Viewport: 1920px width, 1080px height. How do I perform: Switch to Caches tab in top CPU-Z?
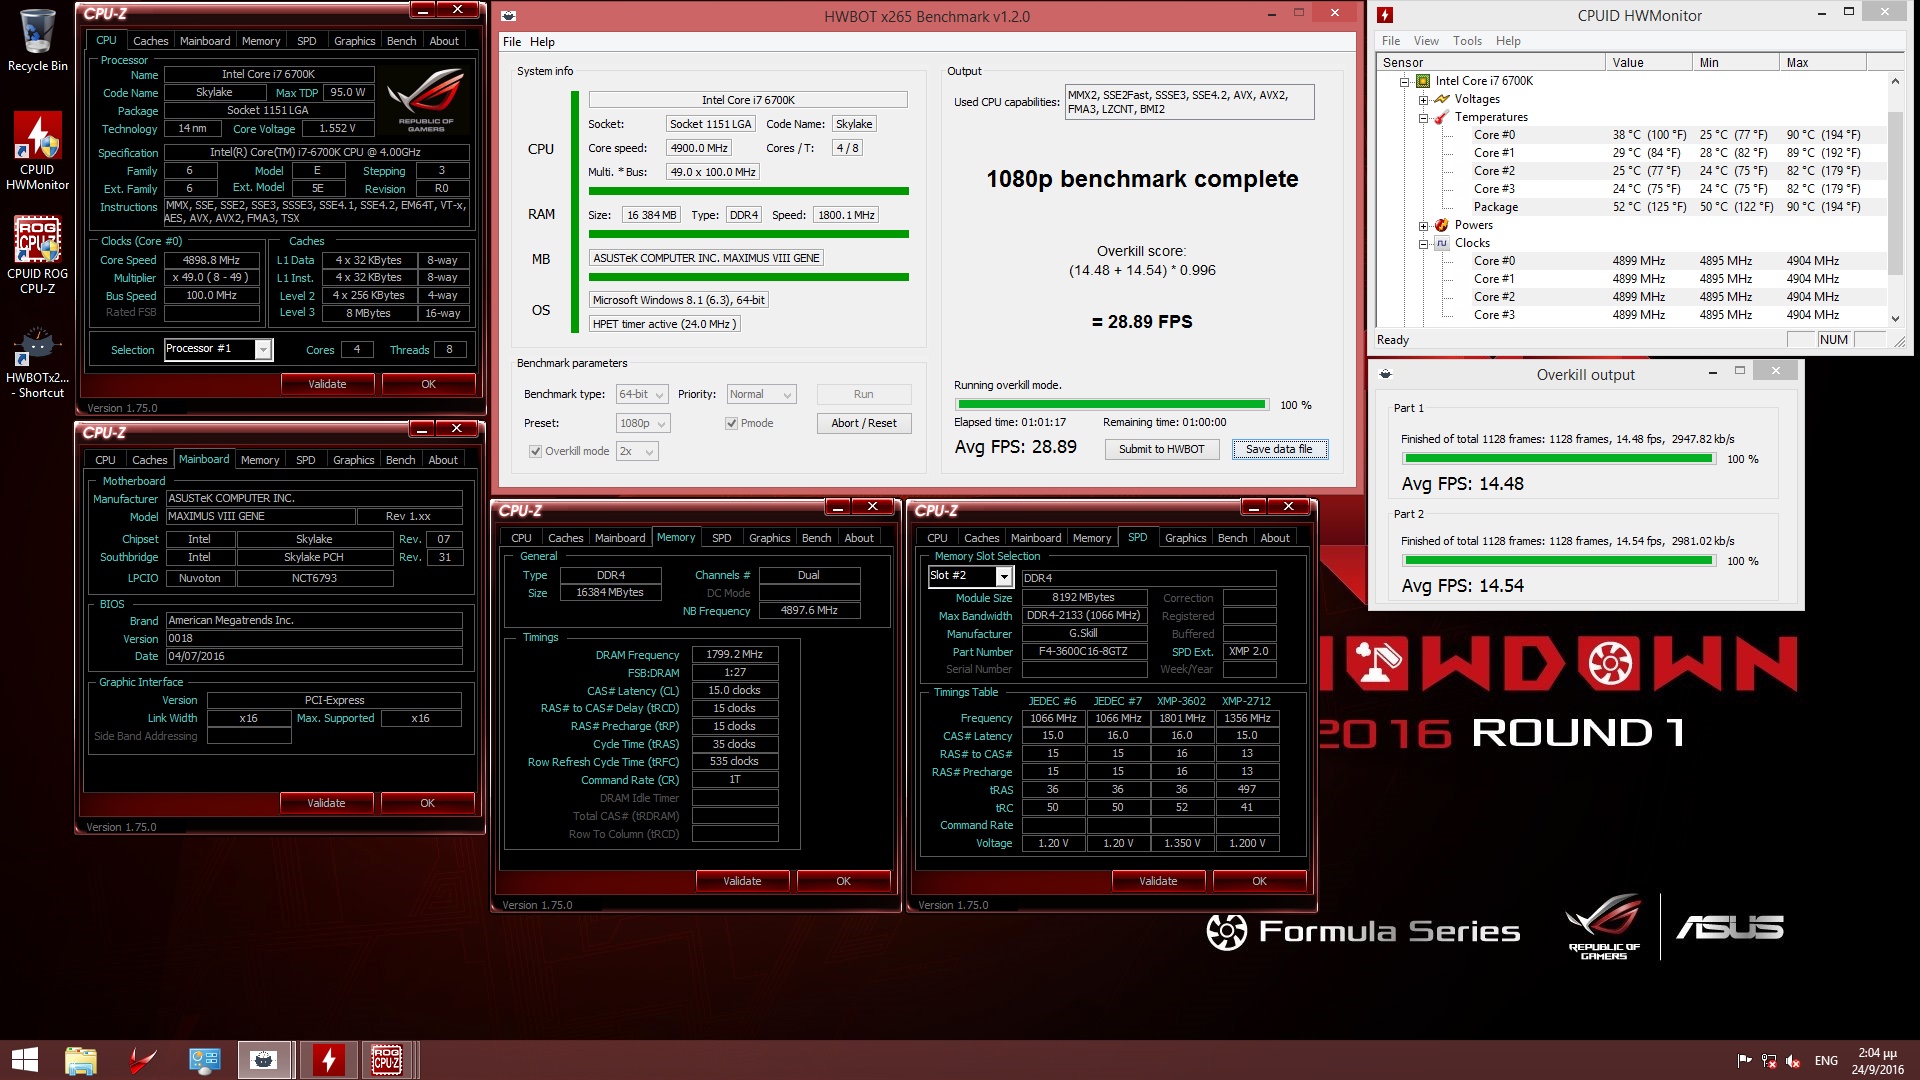pyautogui.click(x=151, y=41)
